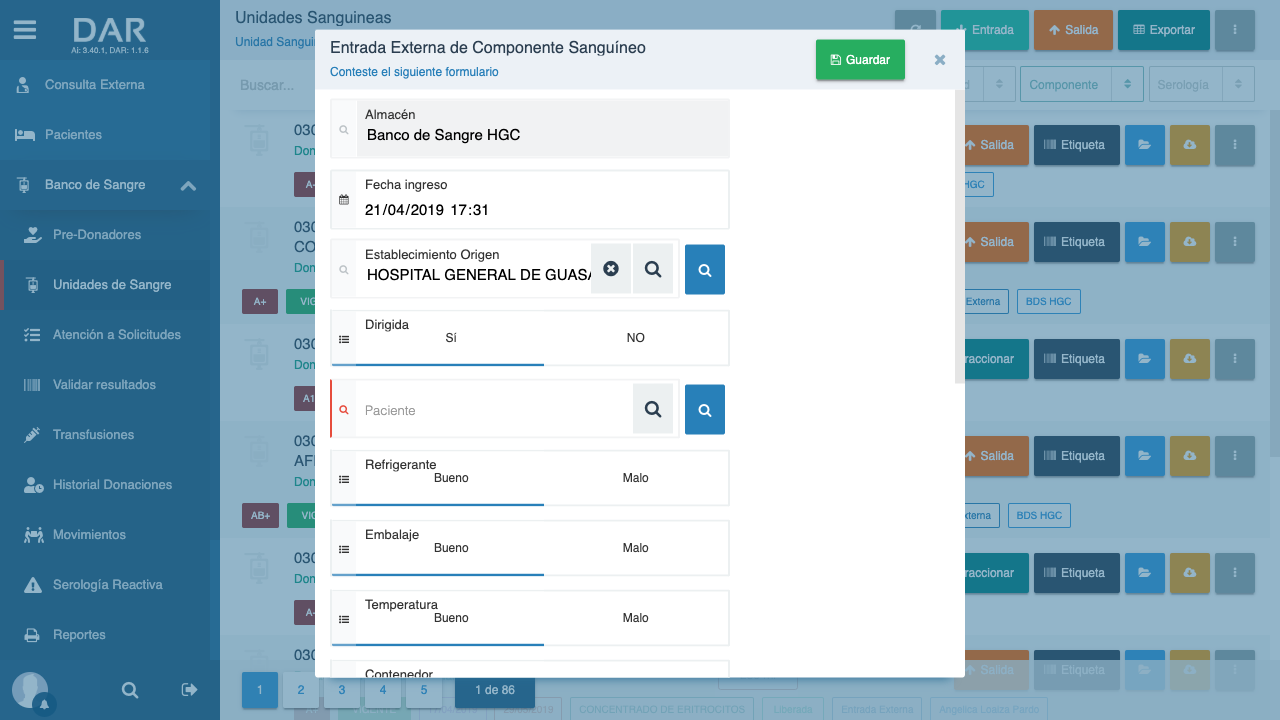Click folder icon in first unit row
The image size is (1280, 720).
[1144, 145]
